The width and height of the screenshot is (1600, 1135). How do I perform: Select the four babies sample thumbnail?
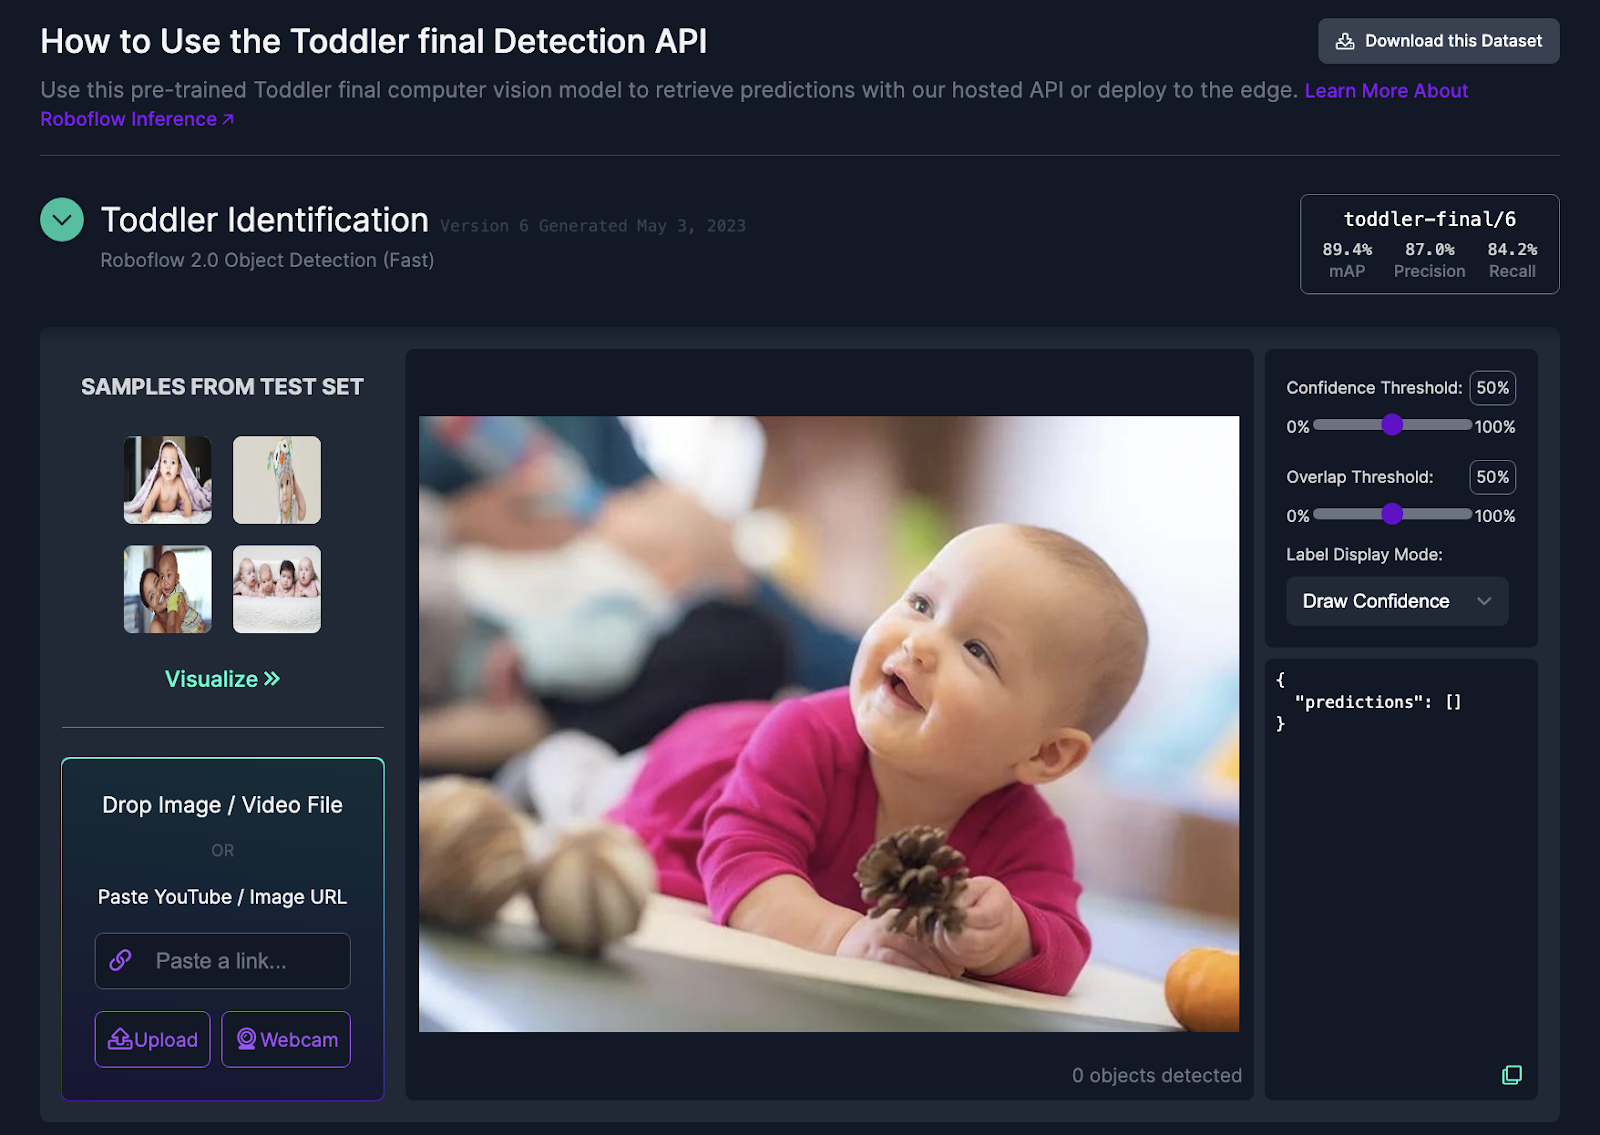point(277,589)
